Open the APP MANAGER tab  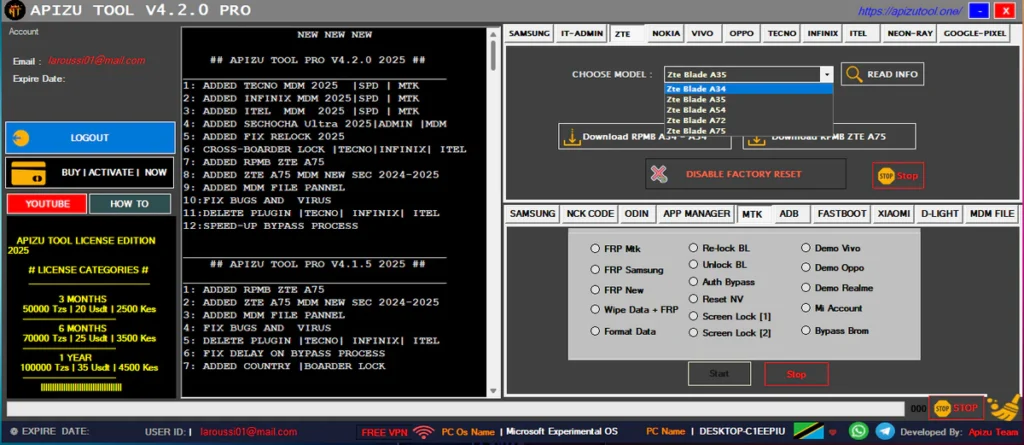(x=696, y=213)
